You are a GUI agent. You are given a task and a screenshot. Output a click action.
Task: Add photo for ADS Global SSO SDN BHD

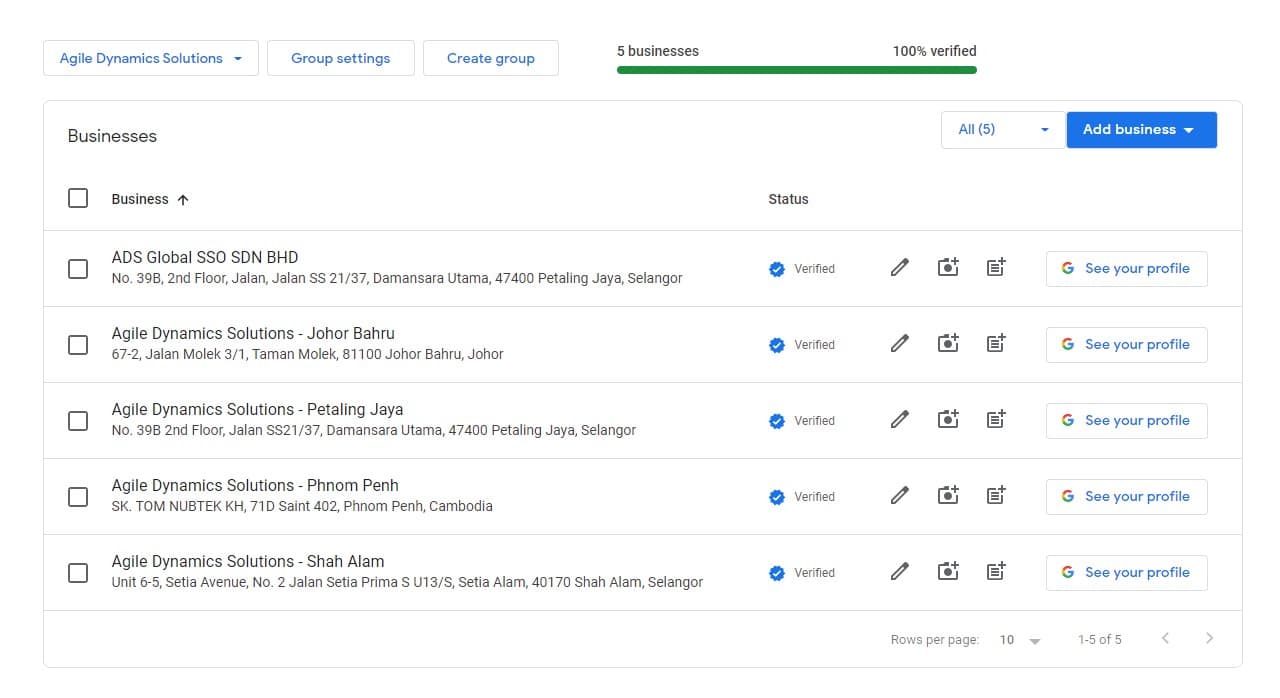point(948,268)
